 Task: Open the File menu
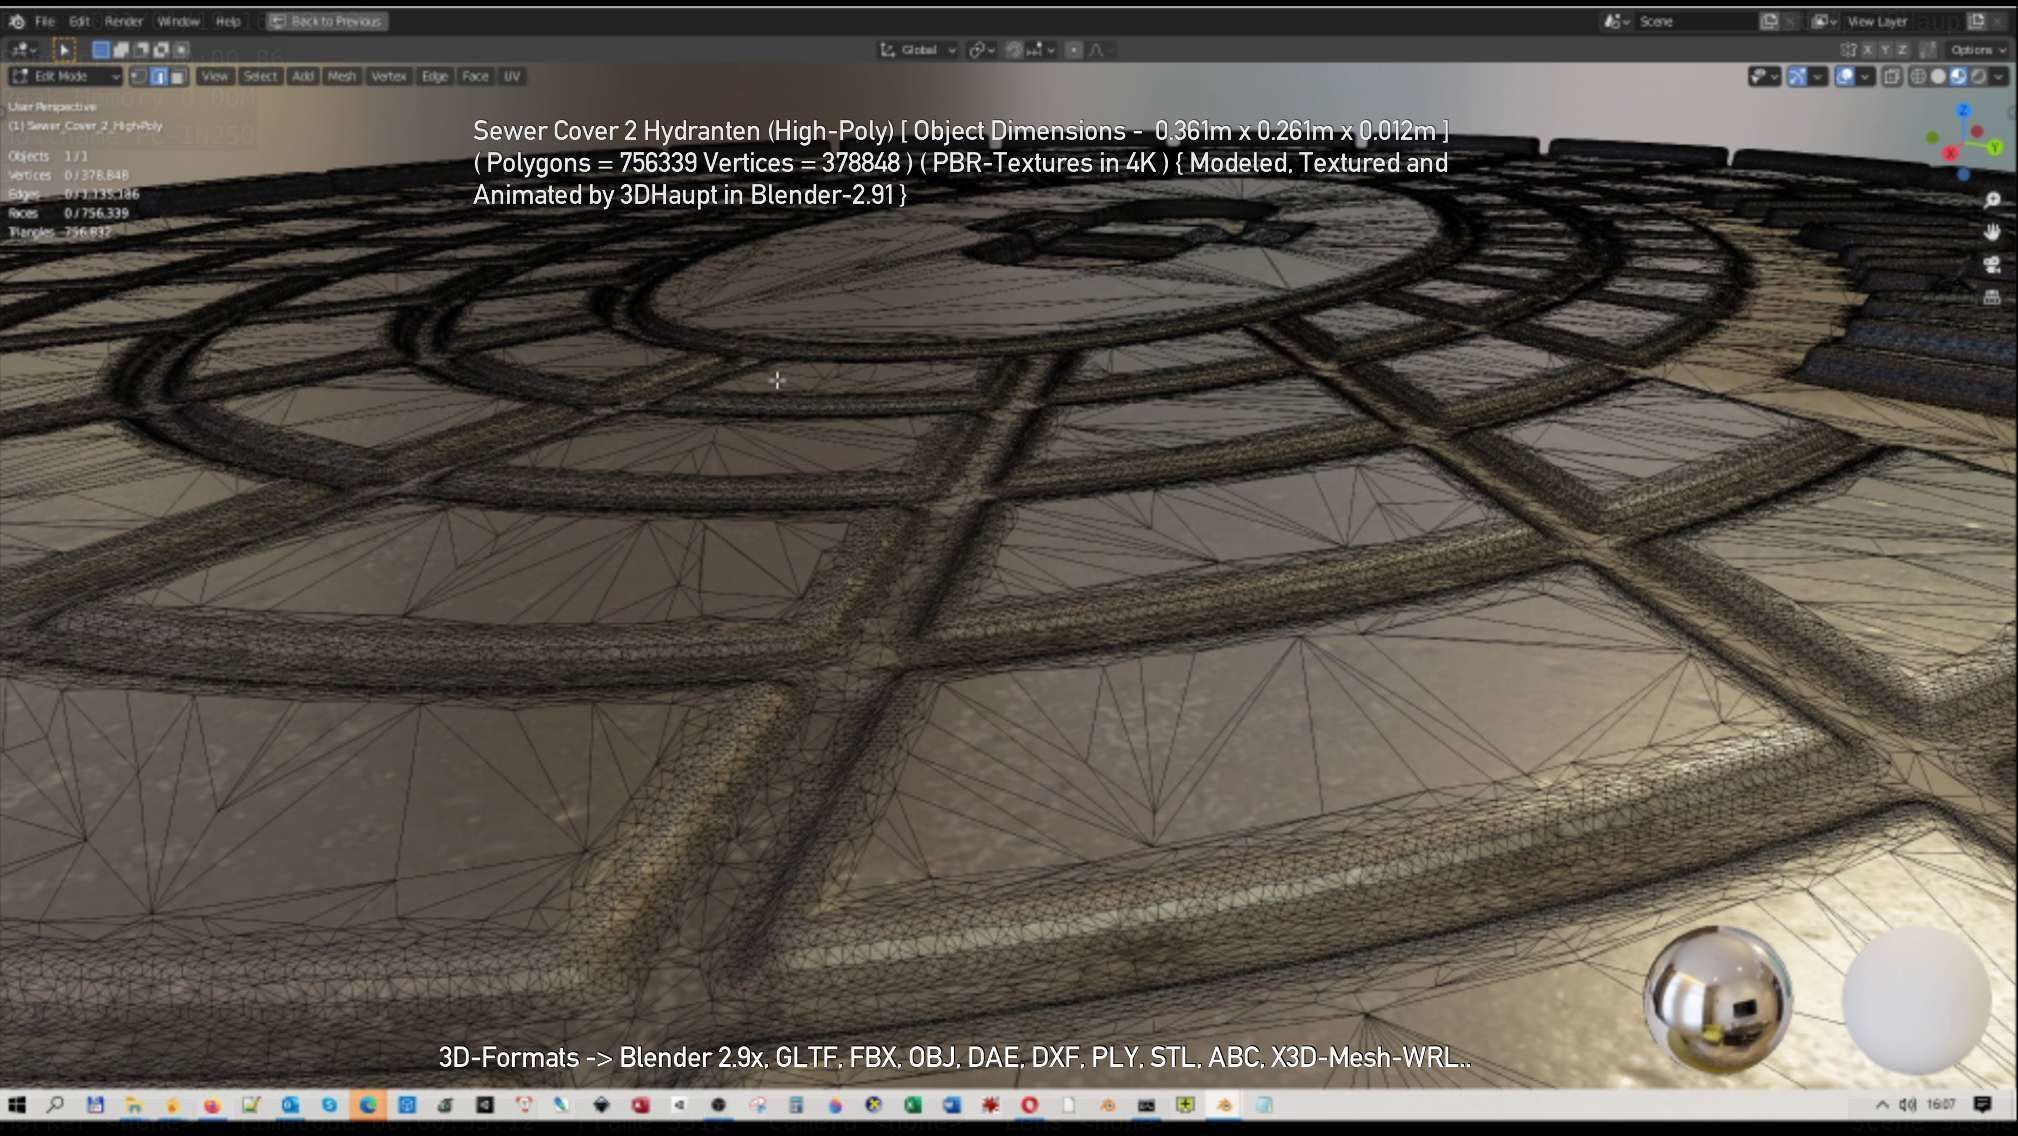[x=45, y=21]
